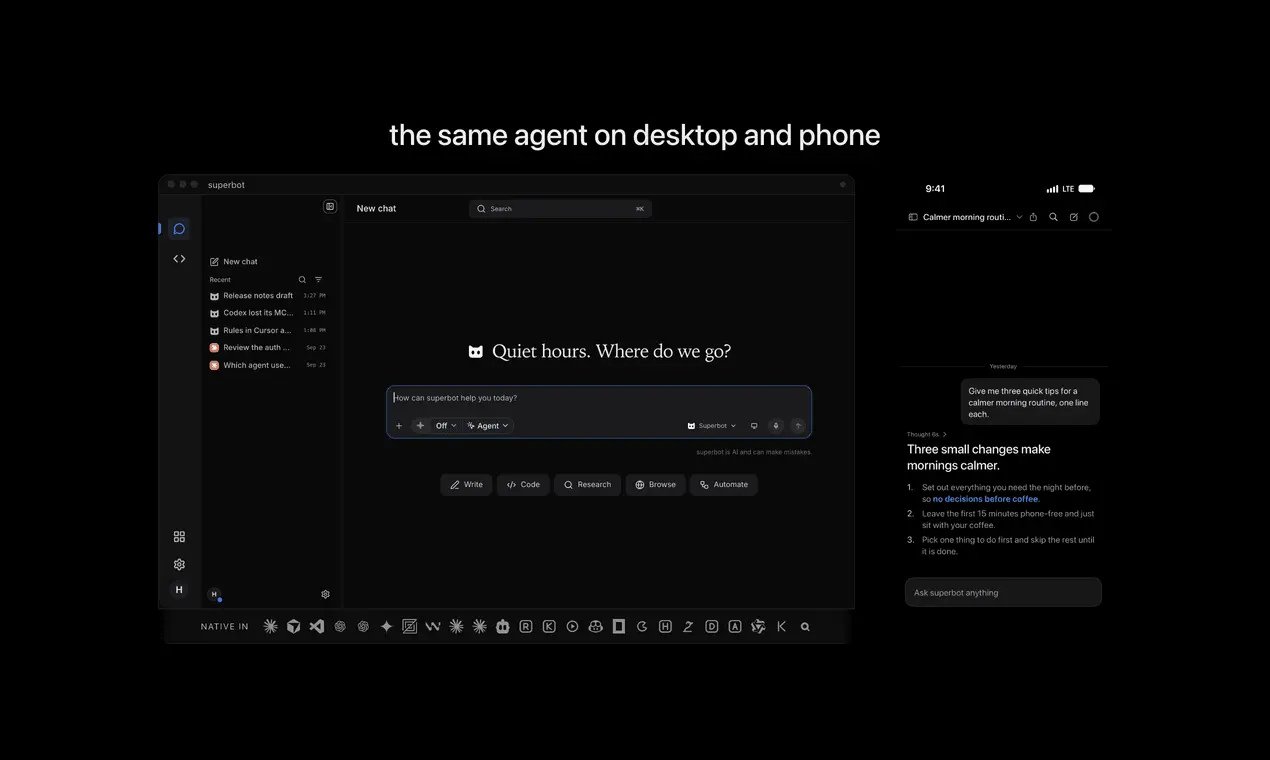Start a New chat from the sidebar

pos(234,262)
